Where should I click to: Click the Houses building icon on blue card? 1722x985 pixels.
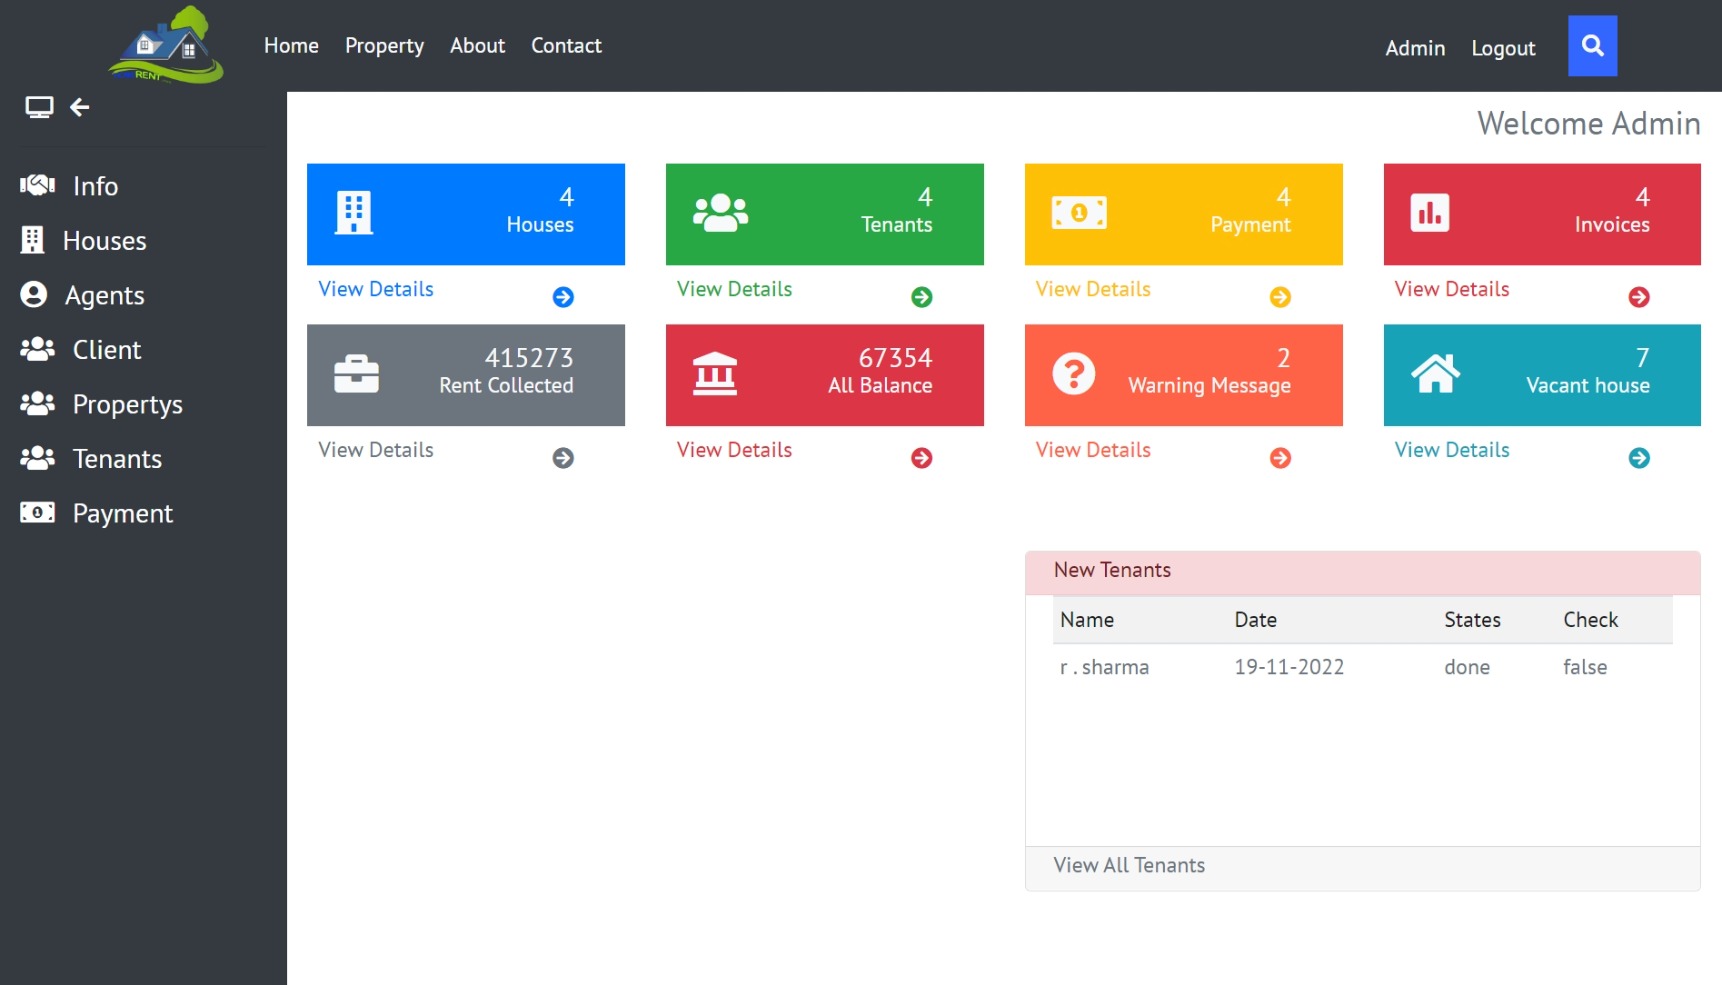coord(352,213)
